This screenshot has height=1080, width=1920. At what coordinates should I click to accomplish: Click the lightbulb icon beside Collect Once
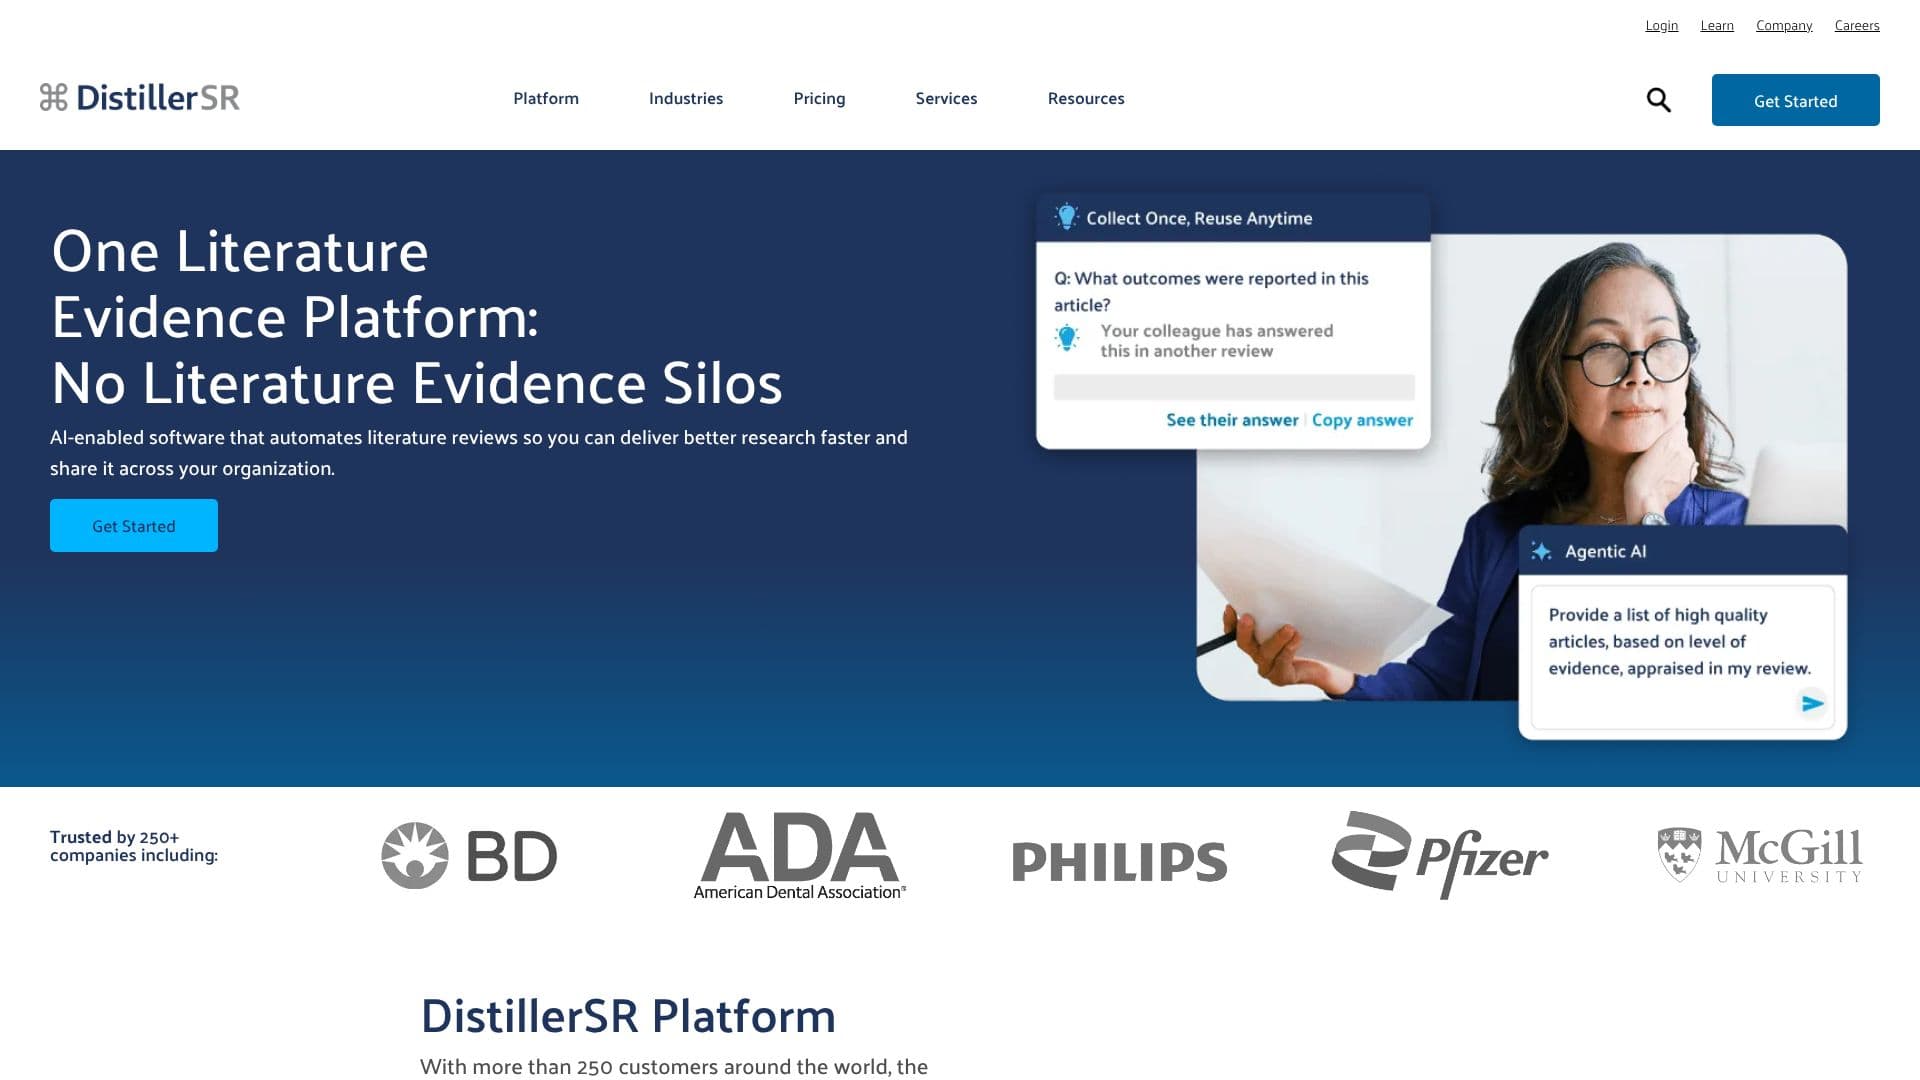click(x=1066, y=216)
